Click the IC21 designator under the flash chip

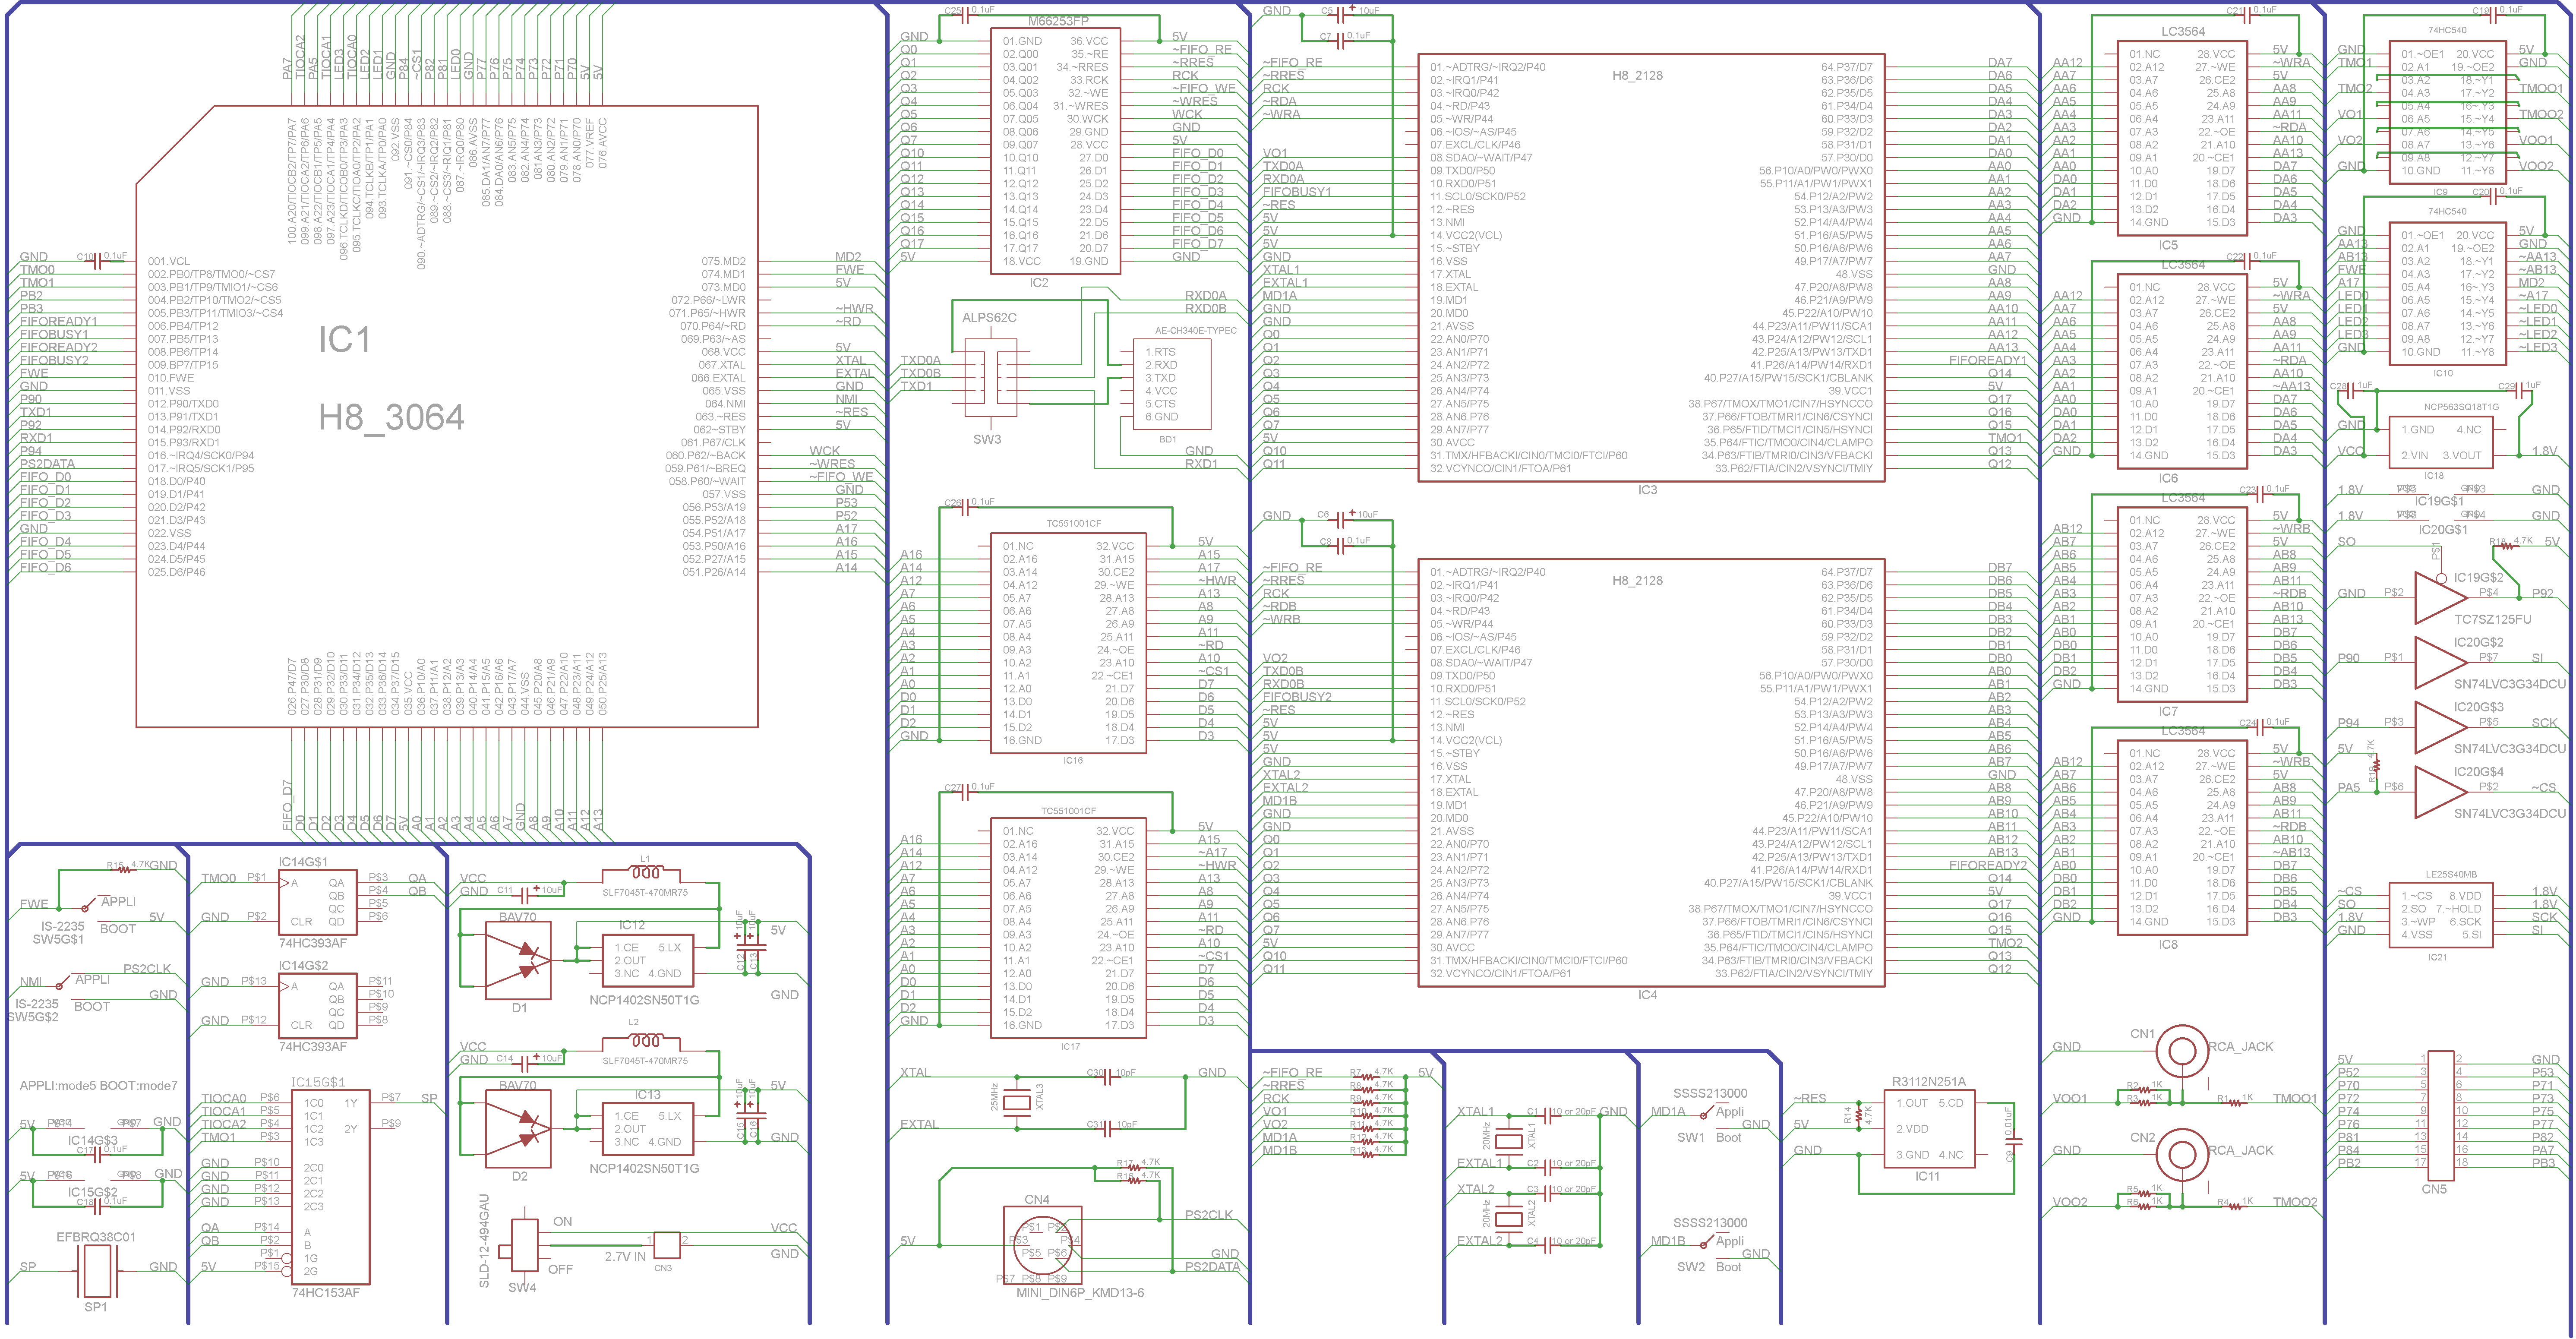(x=2438, y=957)
